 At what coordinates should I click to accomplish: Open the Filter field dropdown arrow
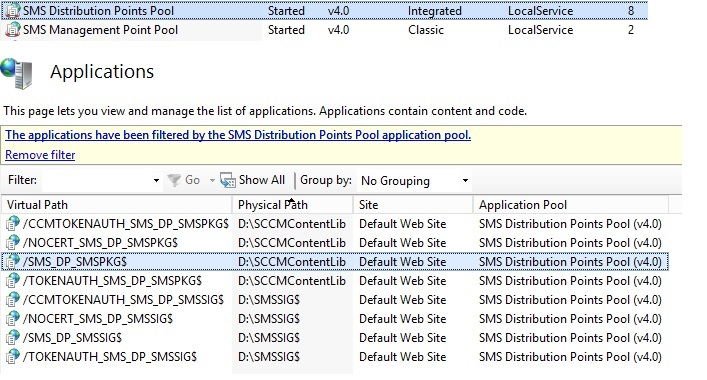tap(156, 181)
